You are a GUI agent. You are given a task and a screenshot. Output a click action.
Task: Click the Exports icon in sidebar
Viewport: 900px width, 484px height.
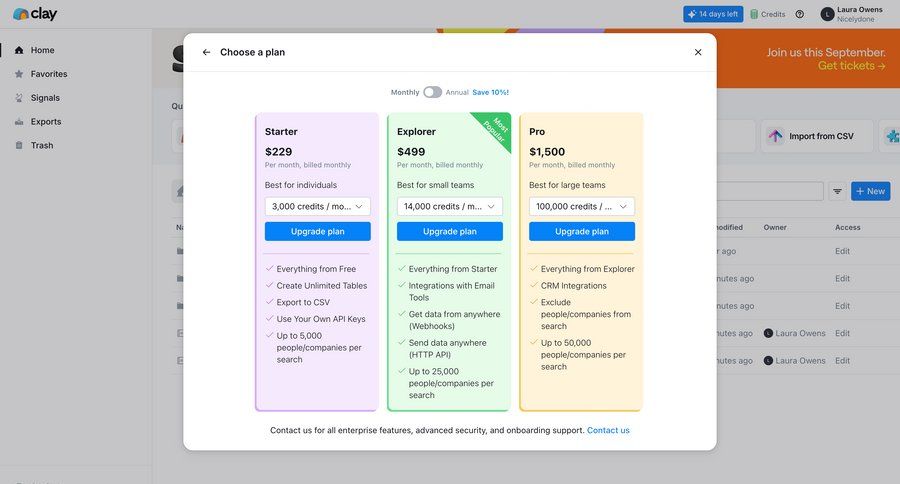coord(19,122)
